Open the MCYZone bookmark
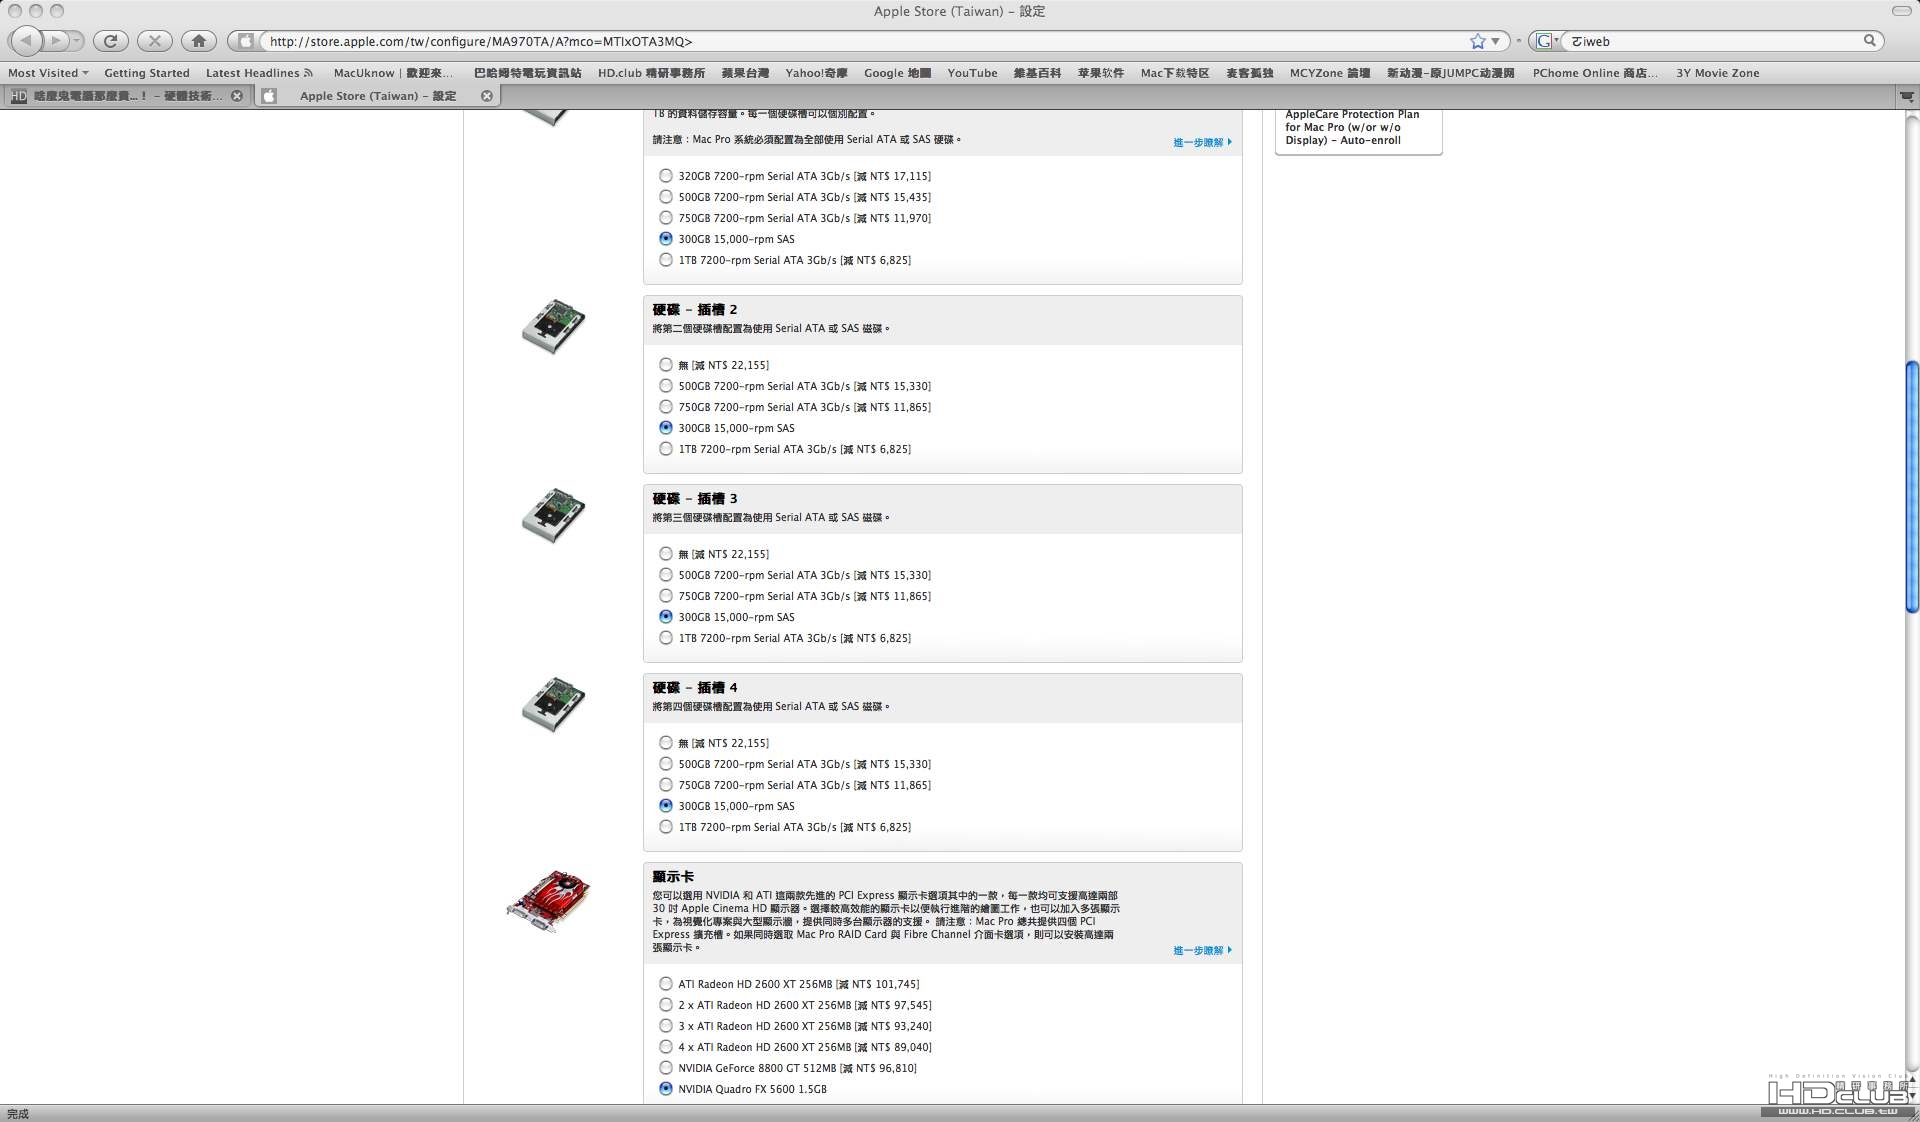This screenshot has height=1122, width=1920. [x=1329, y=73]
